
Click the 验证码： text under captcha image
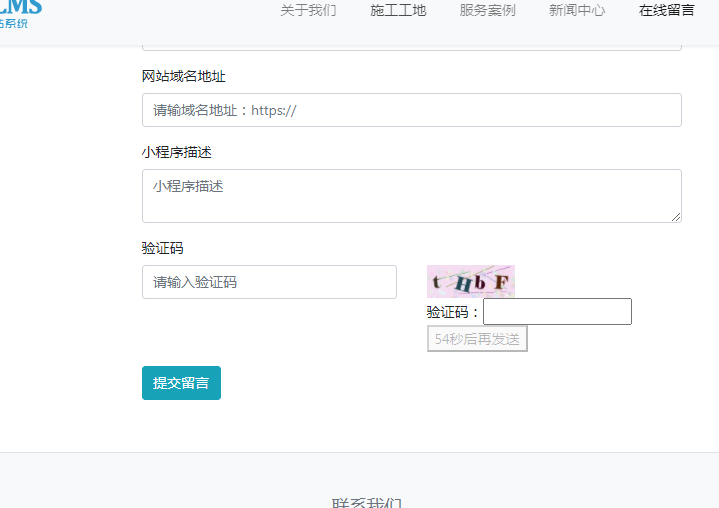[x=454, y=312]
